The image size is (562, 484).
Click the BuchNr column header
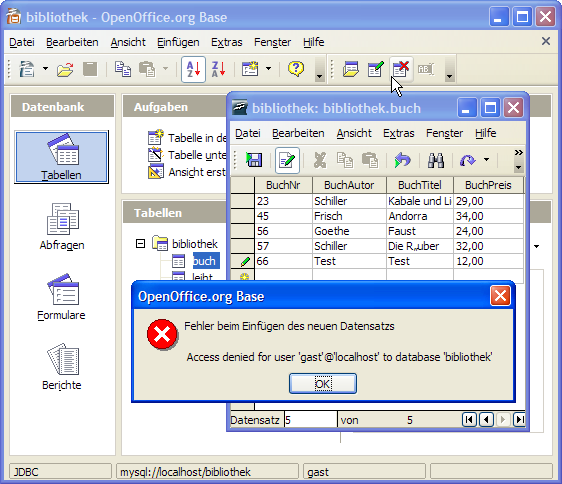283,185
